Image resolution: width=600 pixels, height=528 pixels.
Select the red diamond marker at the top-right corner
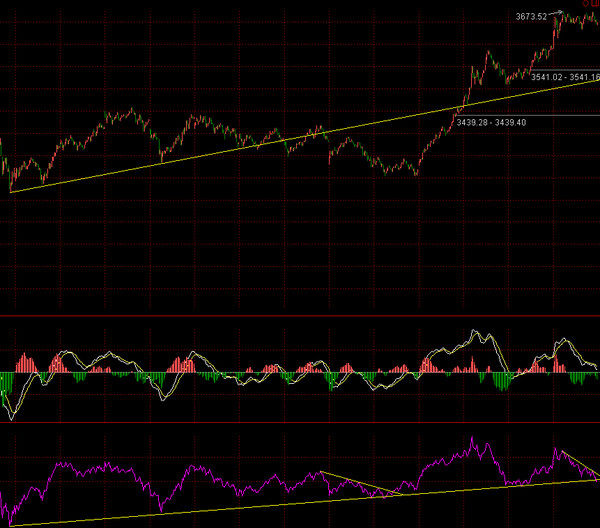pos(585,3)
